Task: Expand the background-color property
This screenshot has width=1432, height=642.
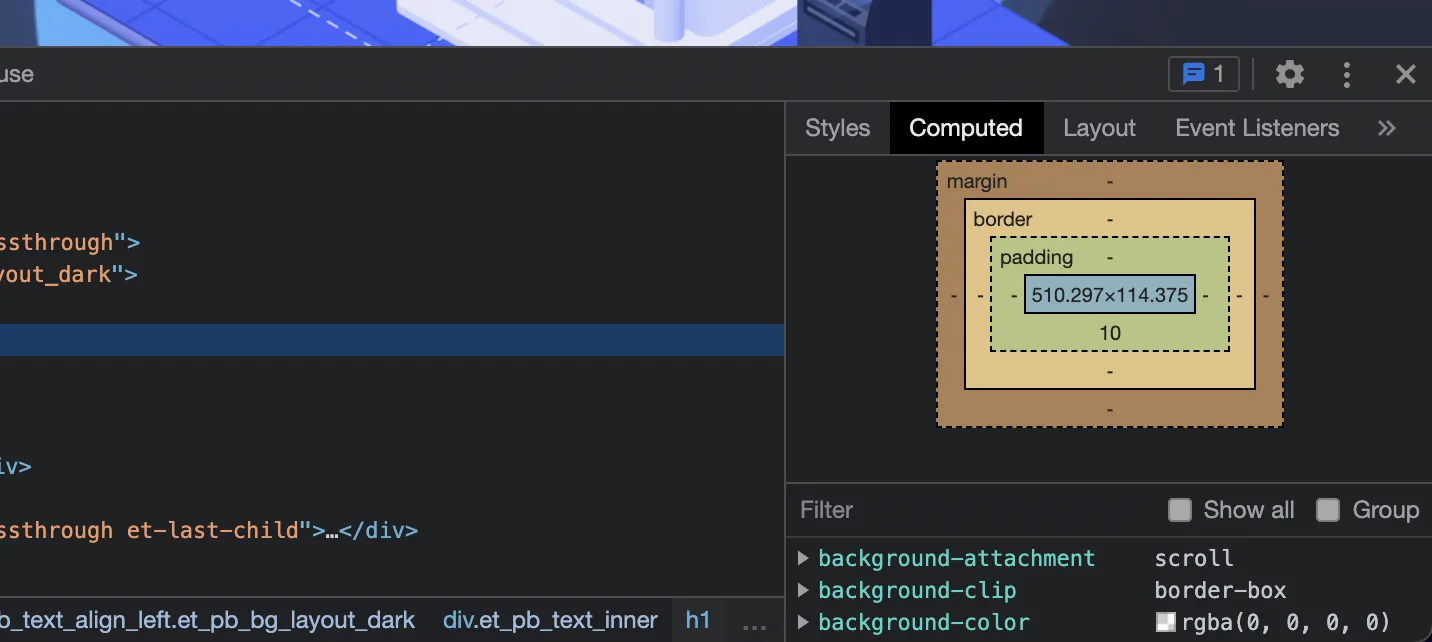Action: [x=803, y=622]
